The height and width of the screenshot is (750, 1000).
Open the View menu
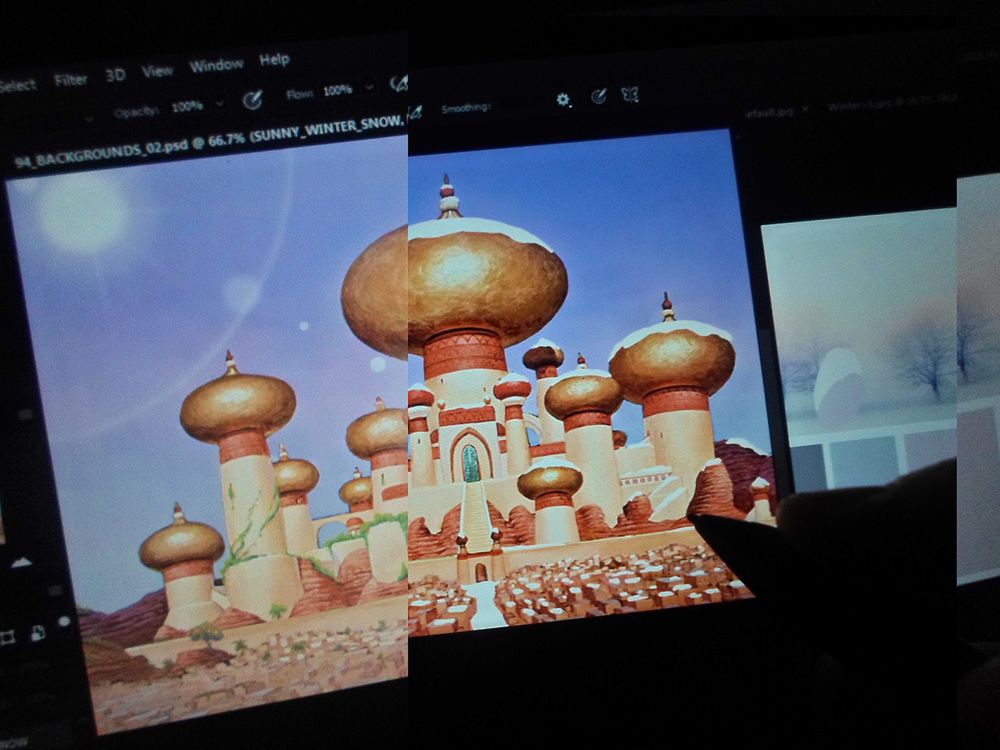157,71
